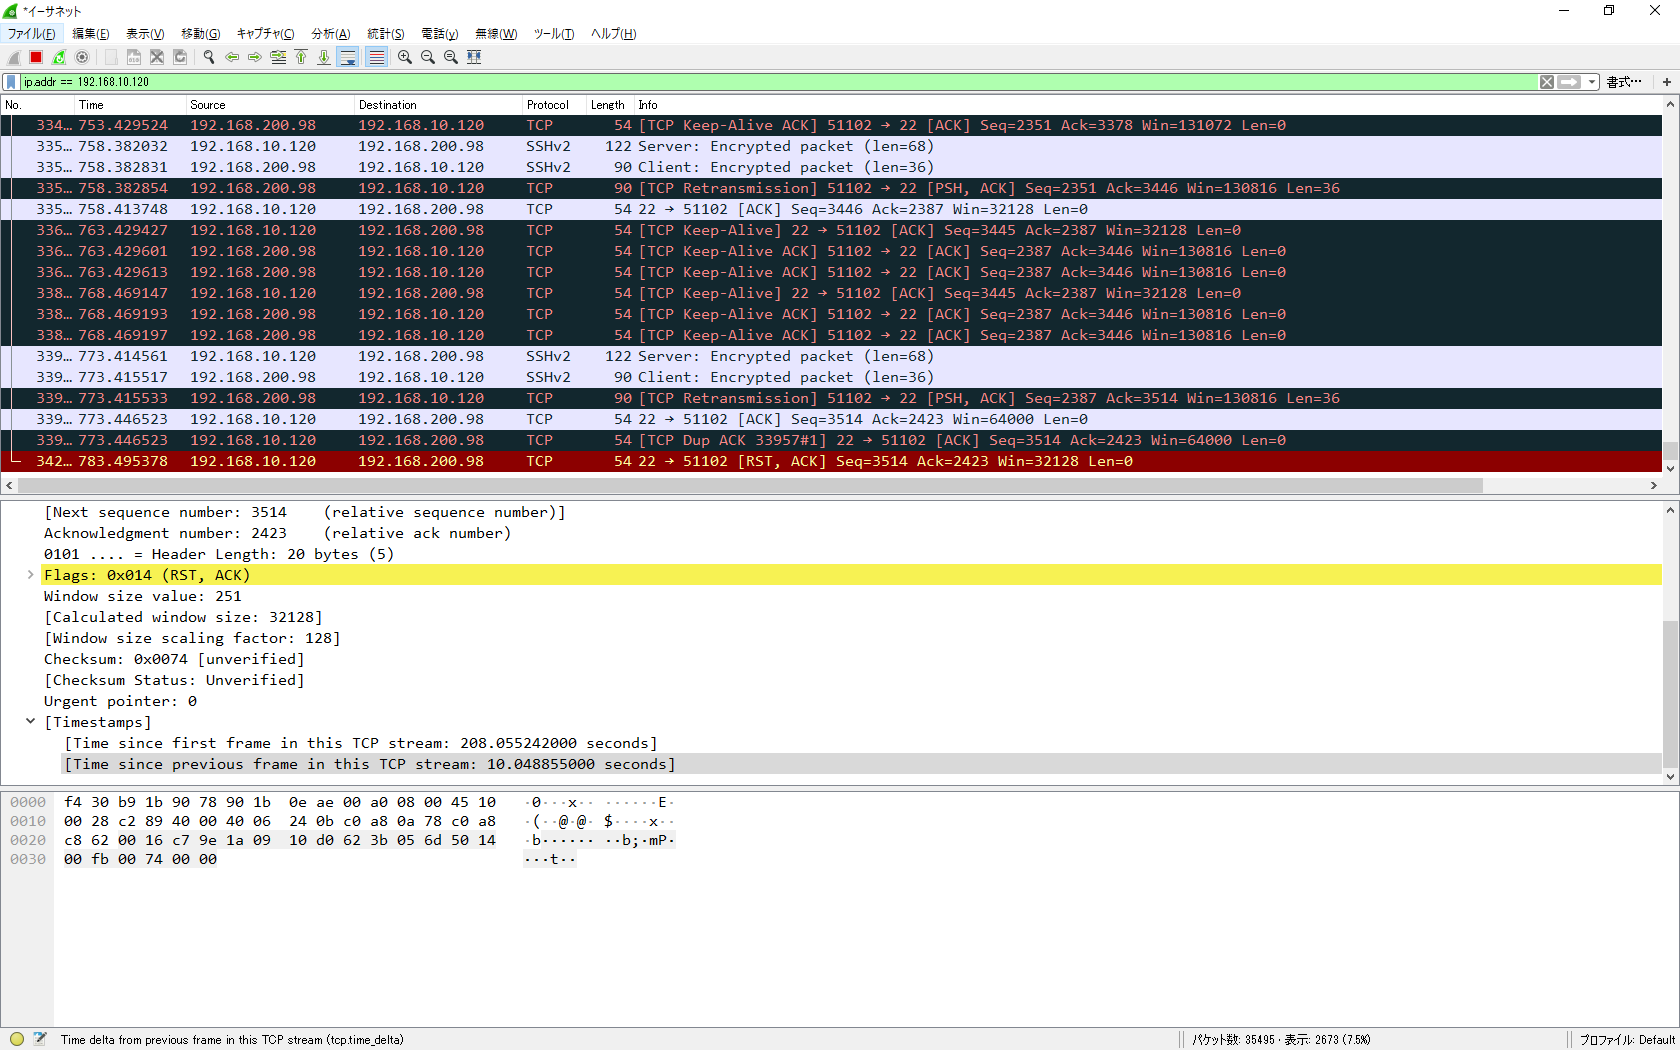Sort packets by the Source column header
This screenshot has height=1050, width=1680.
pos(270,105)
